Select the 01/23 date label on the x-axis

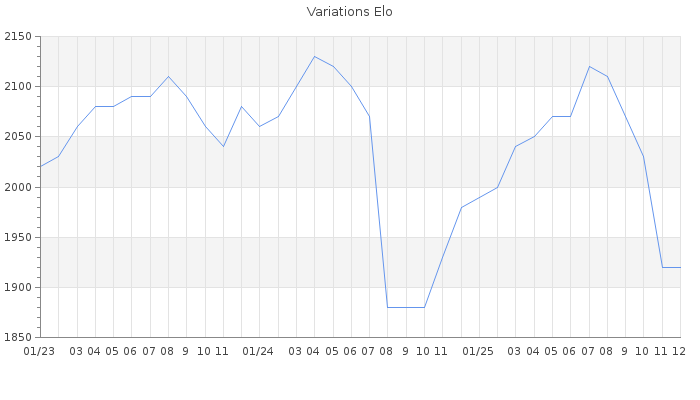39,351
